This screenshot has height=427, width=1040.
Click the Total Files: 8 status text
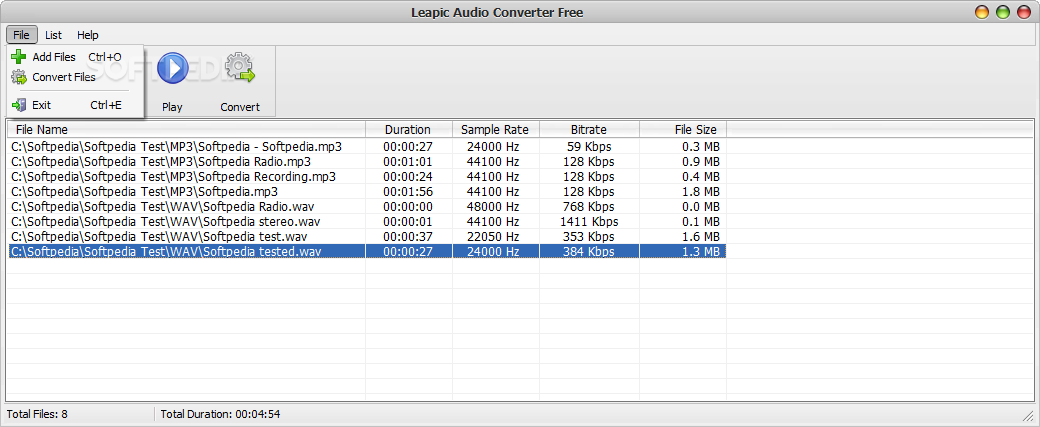[37, 414]
